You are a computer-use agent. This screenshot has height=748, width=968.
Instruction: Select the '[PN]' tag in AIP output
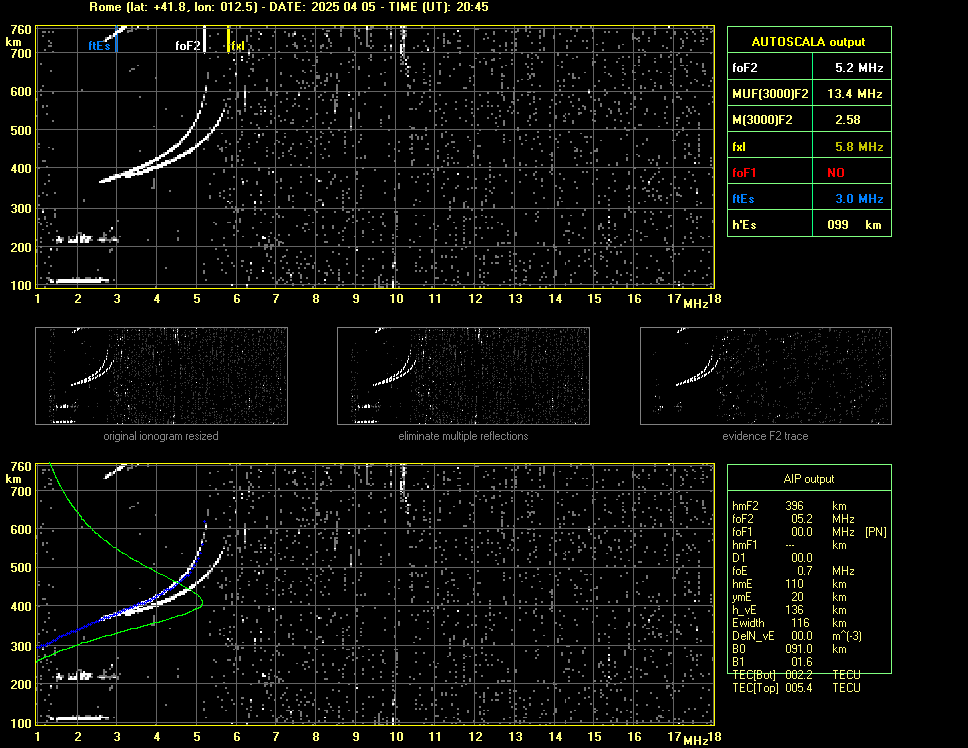[x=876, y=532]
